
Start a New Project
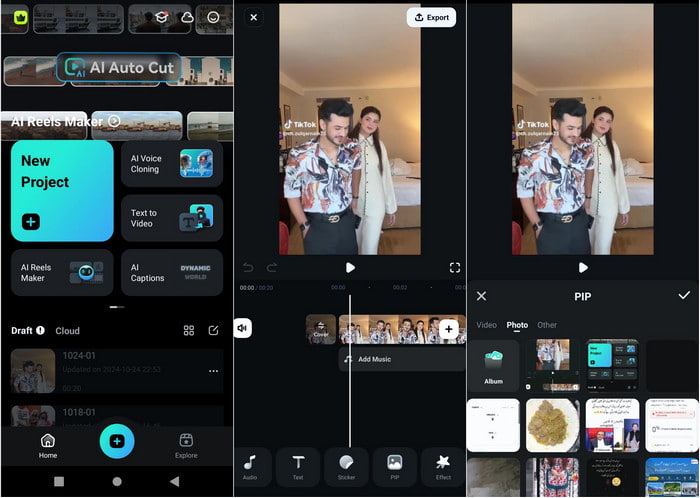[62, 190]
